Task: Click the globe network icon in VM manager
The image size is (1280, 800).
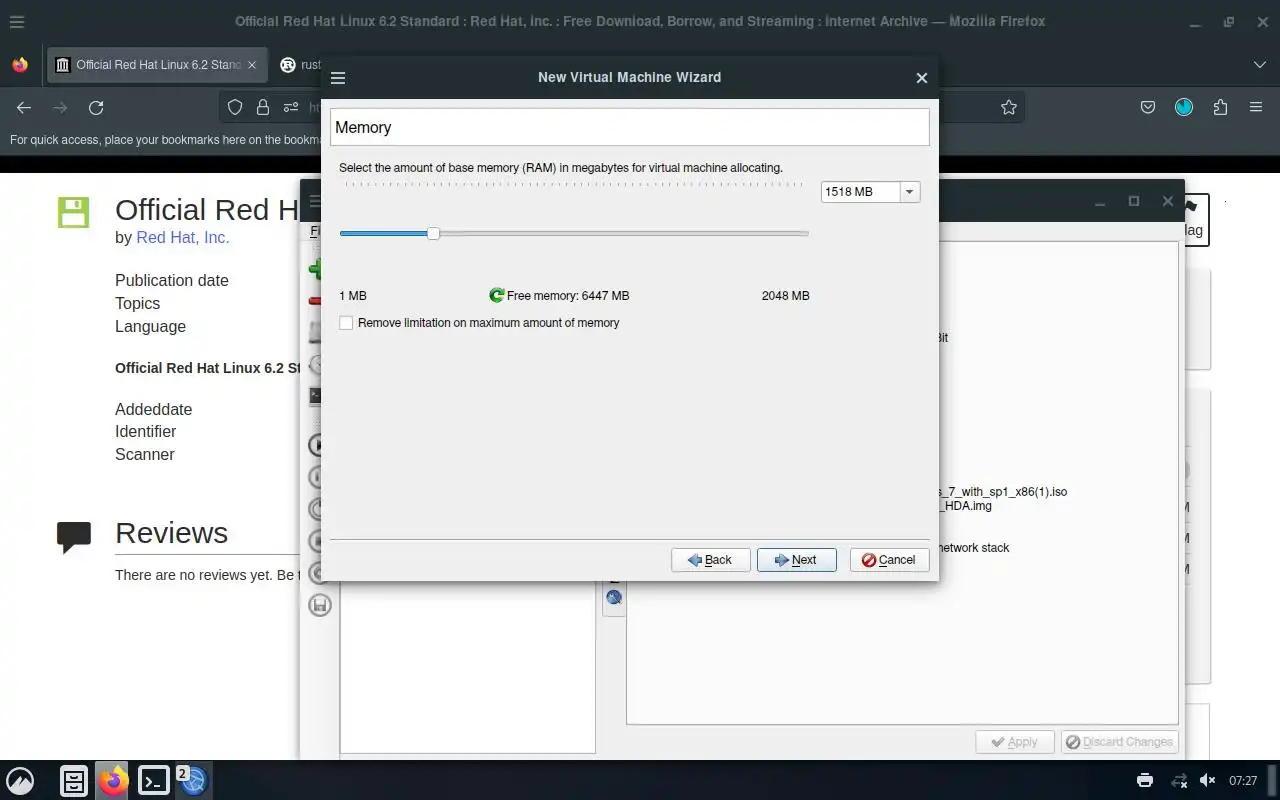Action: (614, 597)
